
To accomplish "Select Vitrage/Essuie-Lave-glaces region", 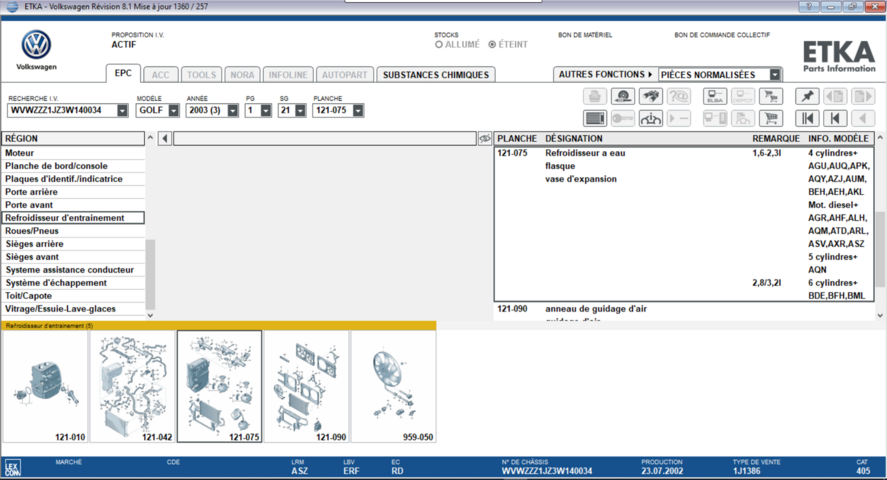I will 74,309.
